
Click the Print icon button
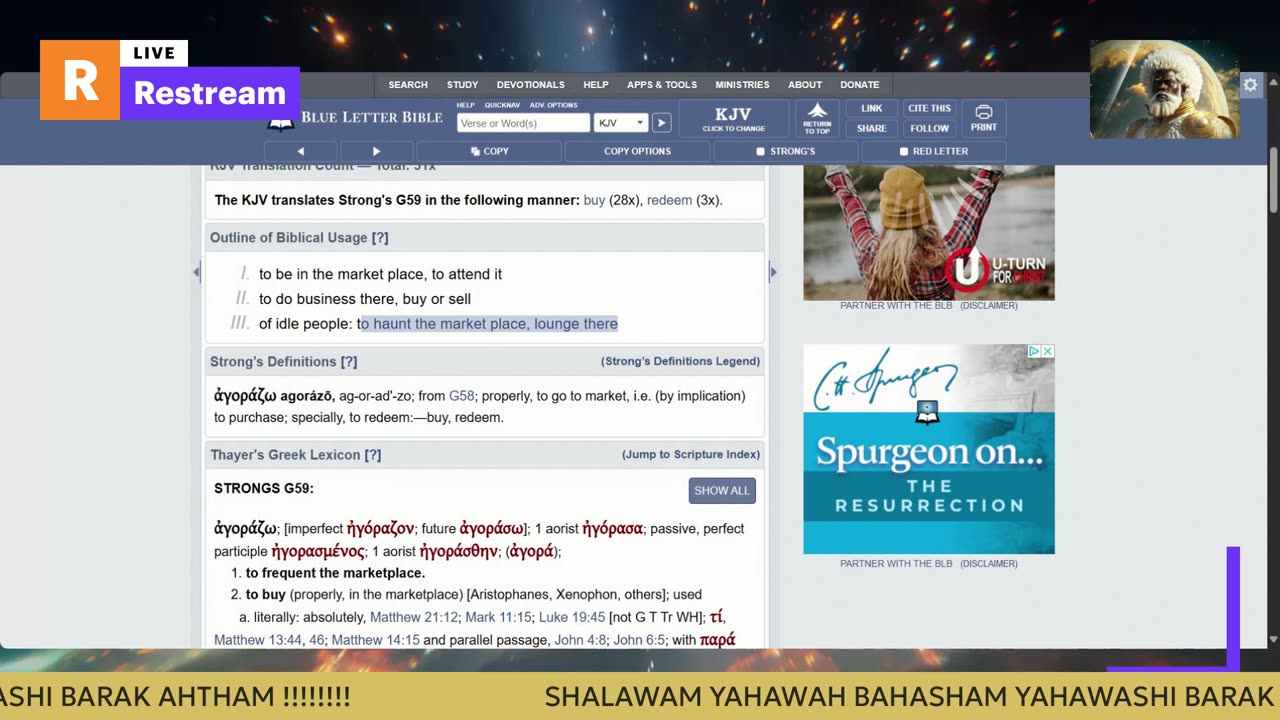coord(983,118)
